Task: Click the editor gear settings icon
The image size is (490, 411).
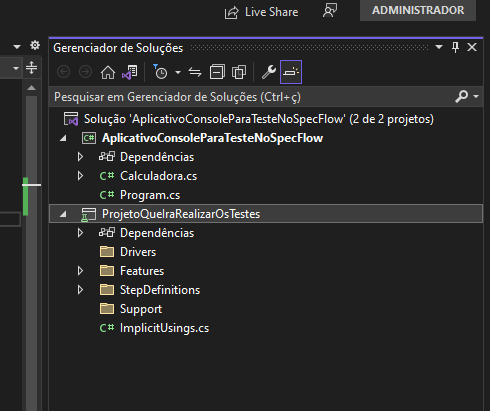Action: 35,45
